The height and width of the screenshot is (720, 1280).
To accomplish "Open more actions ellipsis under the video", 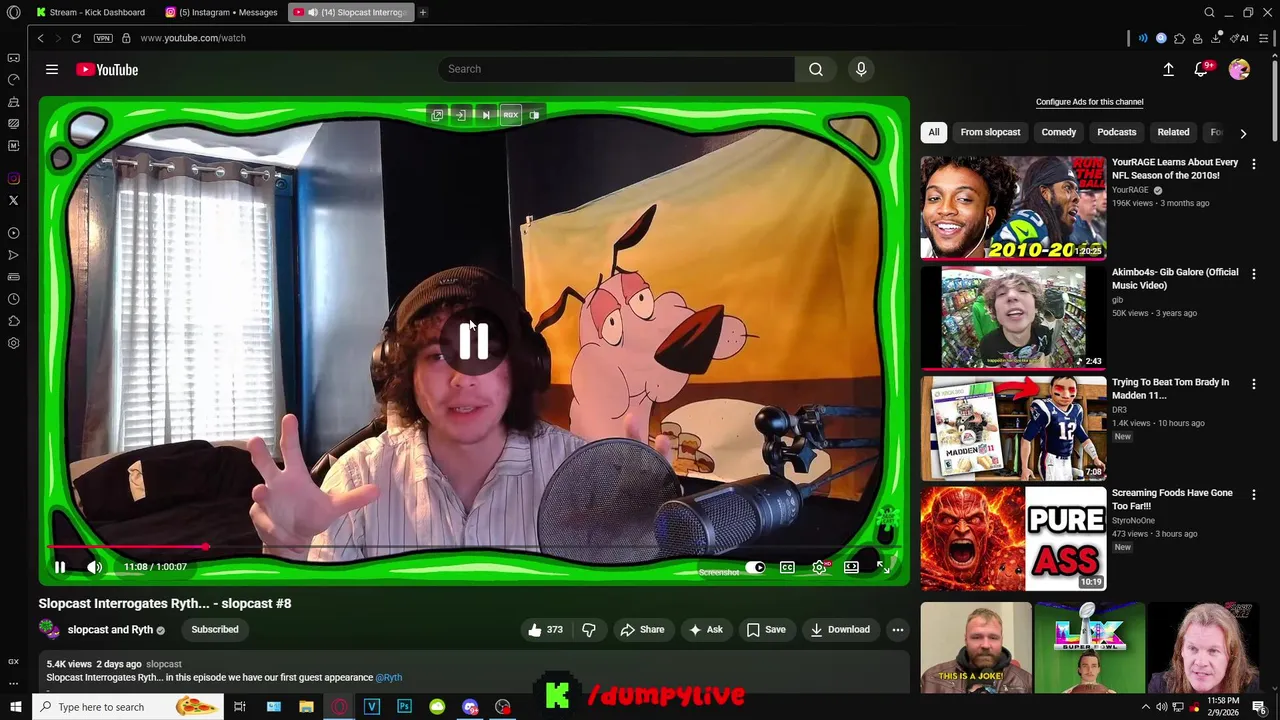I will point(898,629).
